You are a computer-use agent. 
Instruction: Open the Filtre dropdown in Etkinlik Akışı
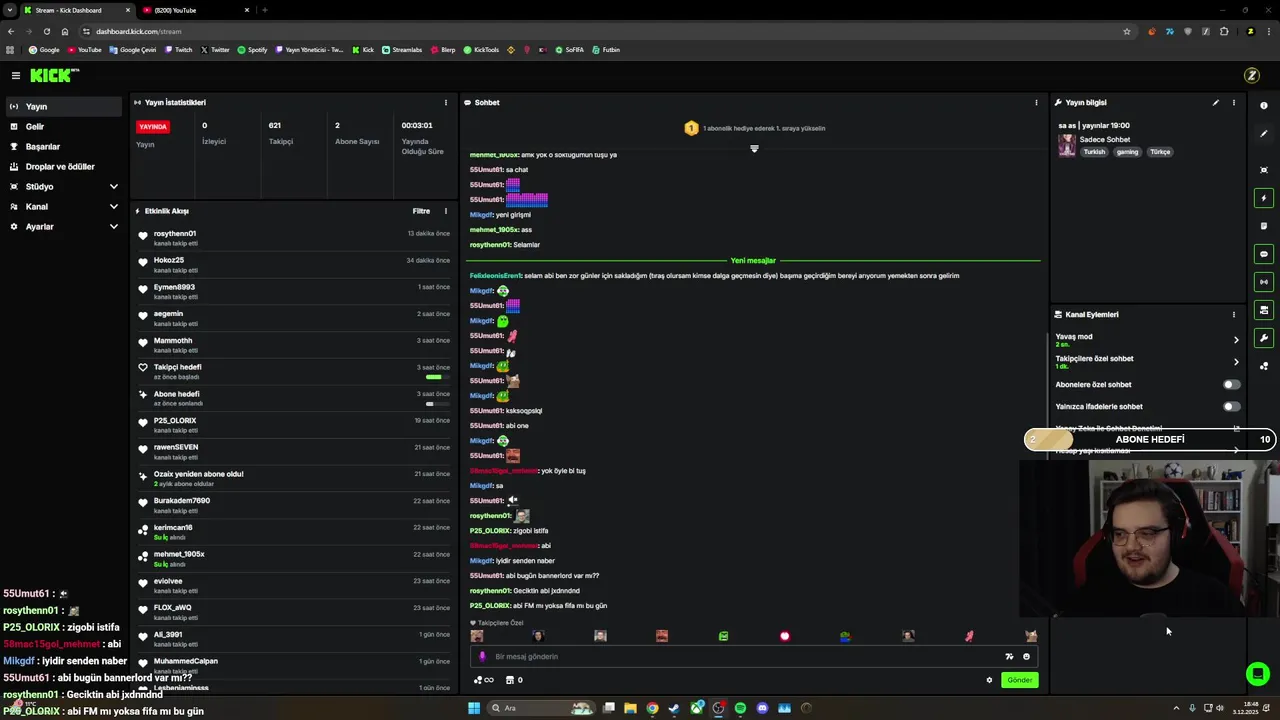pyautogui.click(x=421, y=211)
